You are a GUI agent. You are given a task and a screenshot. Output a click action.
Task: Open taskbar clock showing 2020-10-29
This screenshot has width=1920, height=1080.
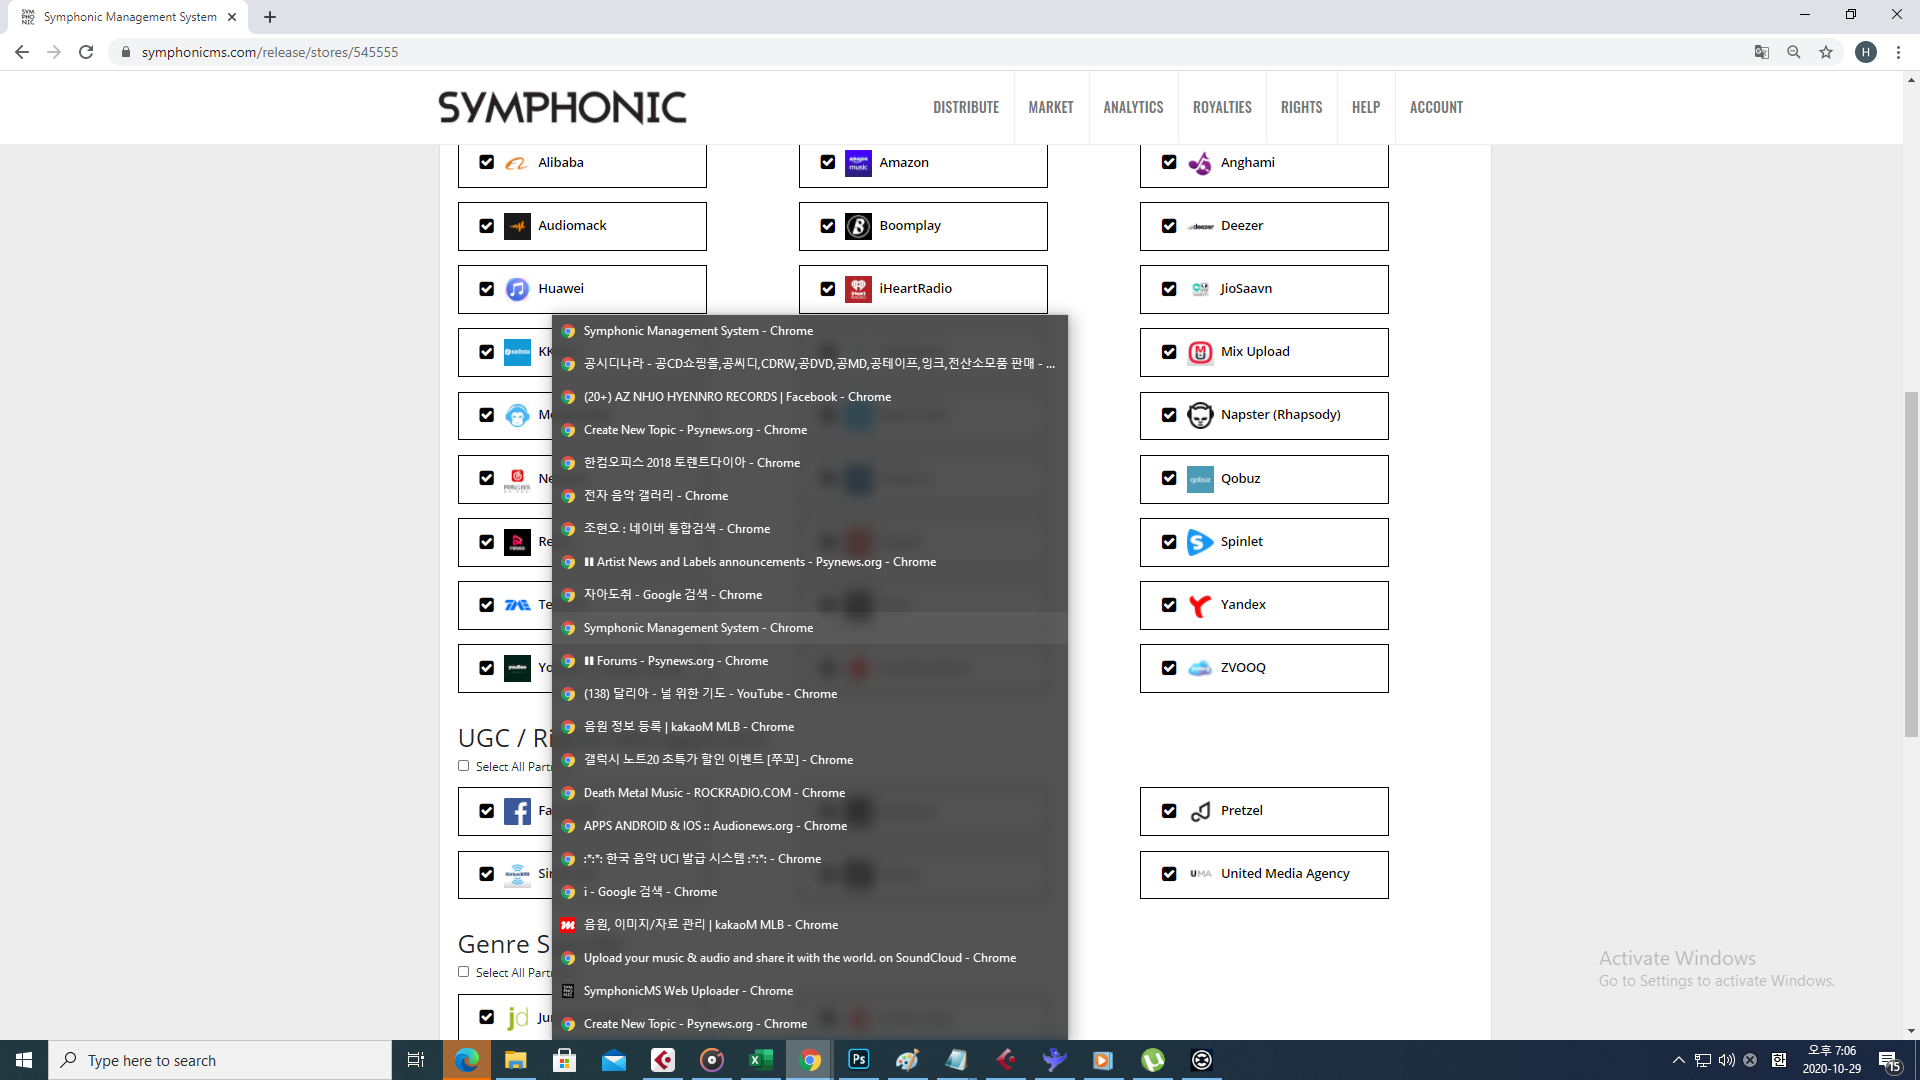click(x=1831, y=1060)
